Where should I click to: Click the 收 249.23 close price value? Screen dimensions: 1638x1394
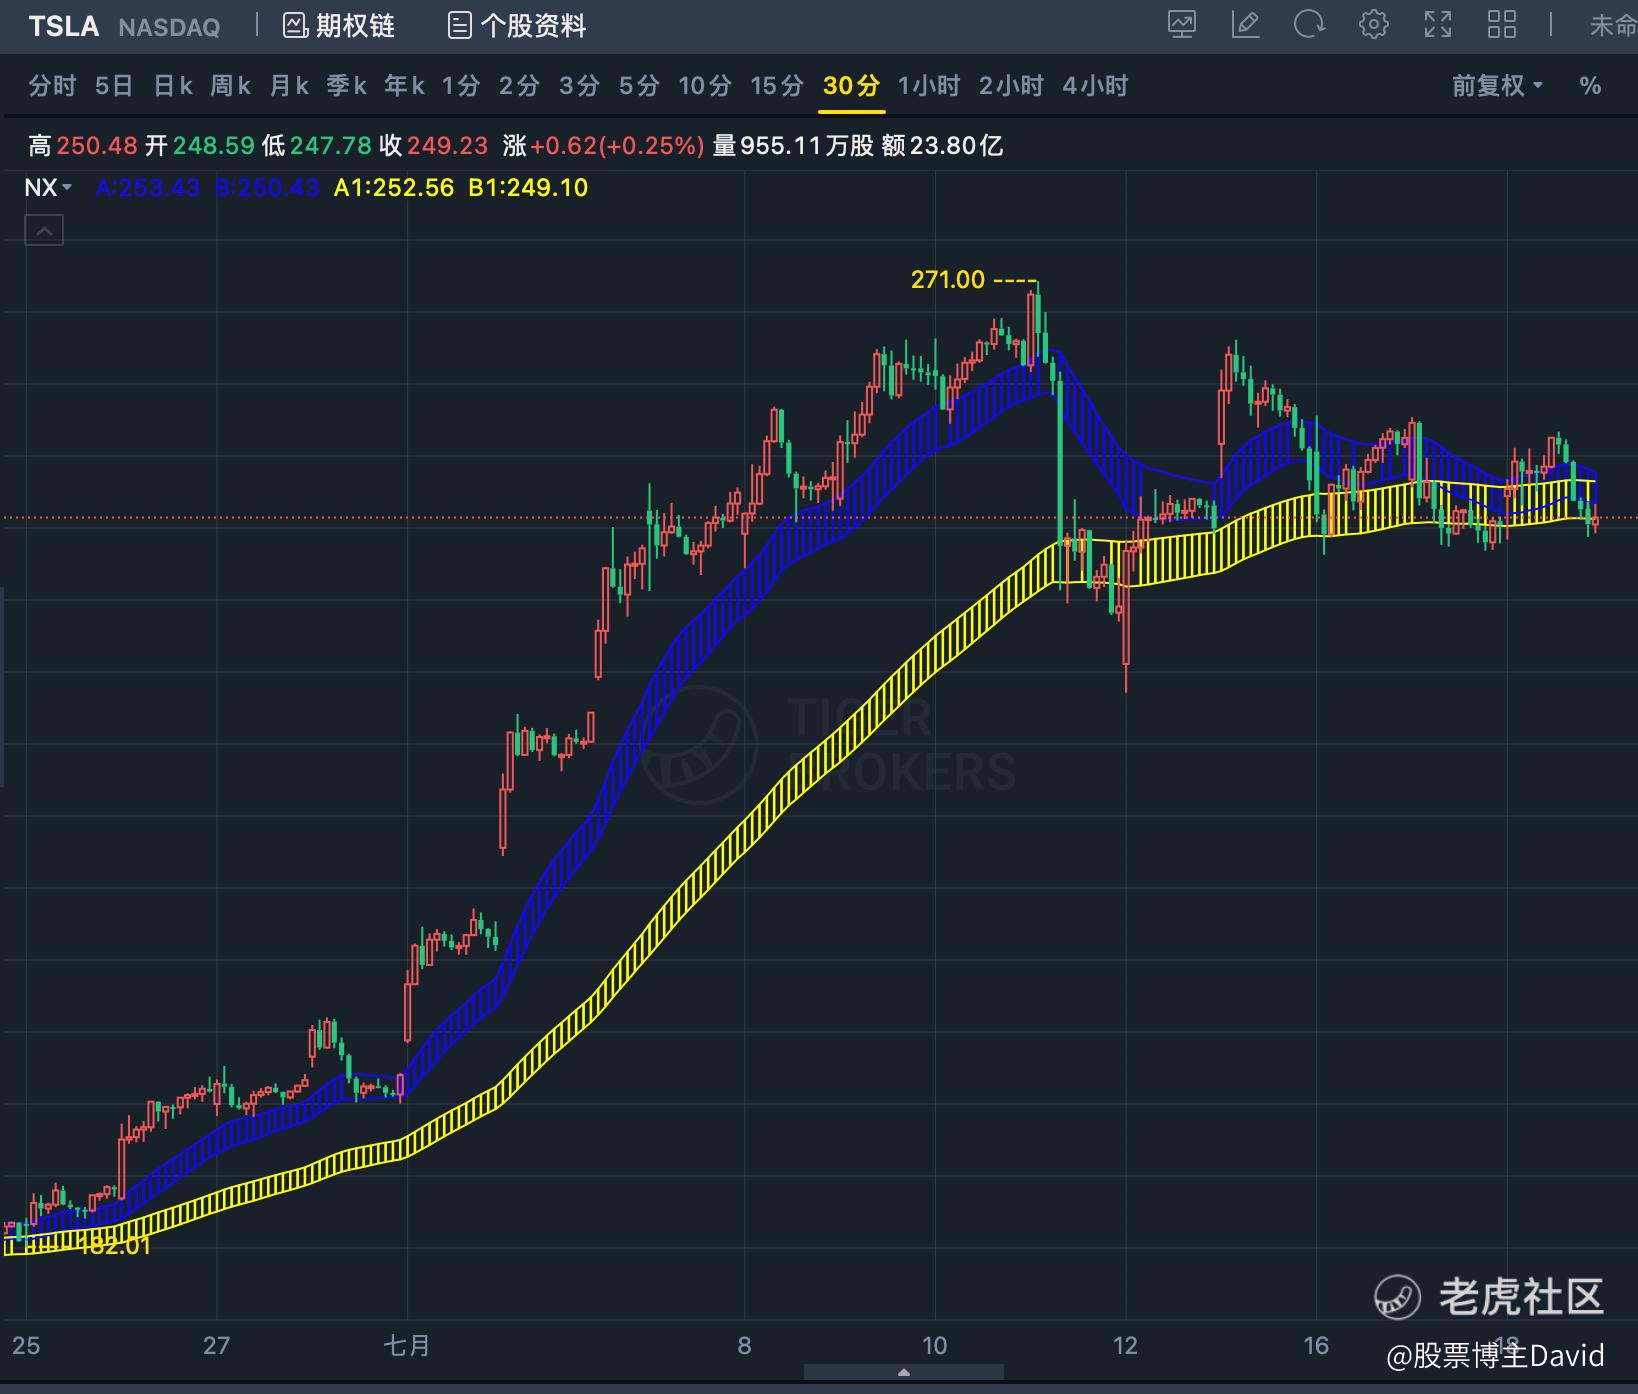434,146
